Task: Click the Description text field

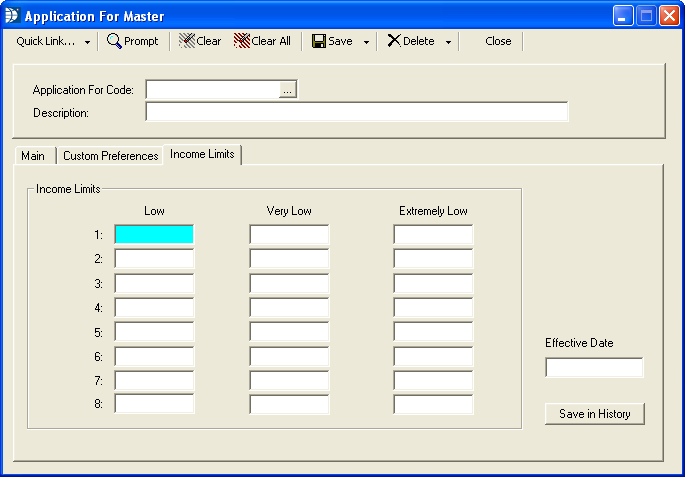Action: click(x=356, y=112)
